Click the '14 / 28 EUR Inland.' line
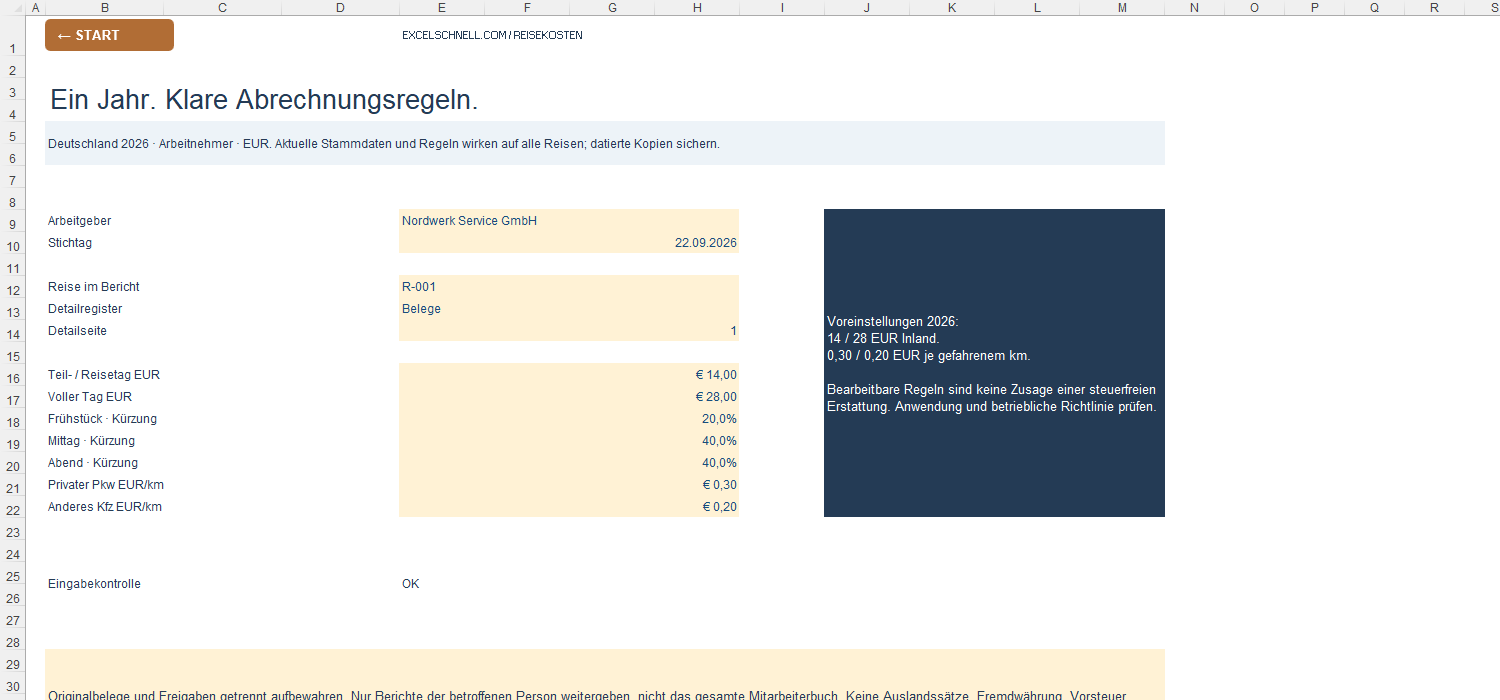The height and width of the screenshot is (700, 1500). click(x=883, y=339)
